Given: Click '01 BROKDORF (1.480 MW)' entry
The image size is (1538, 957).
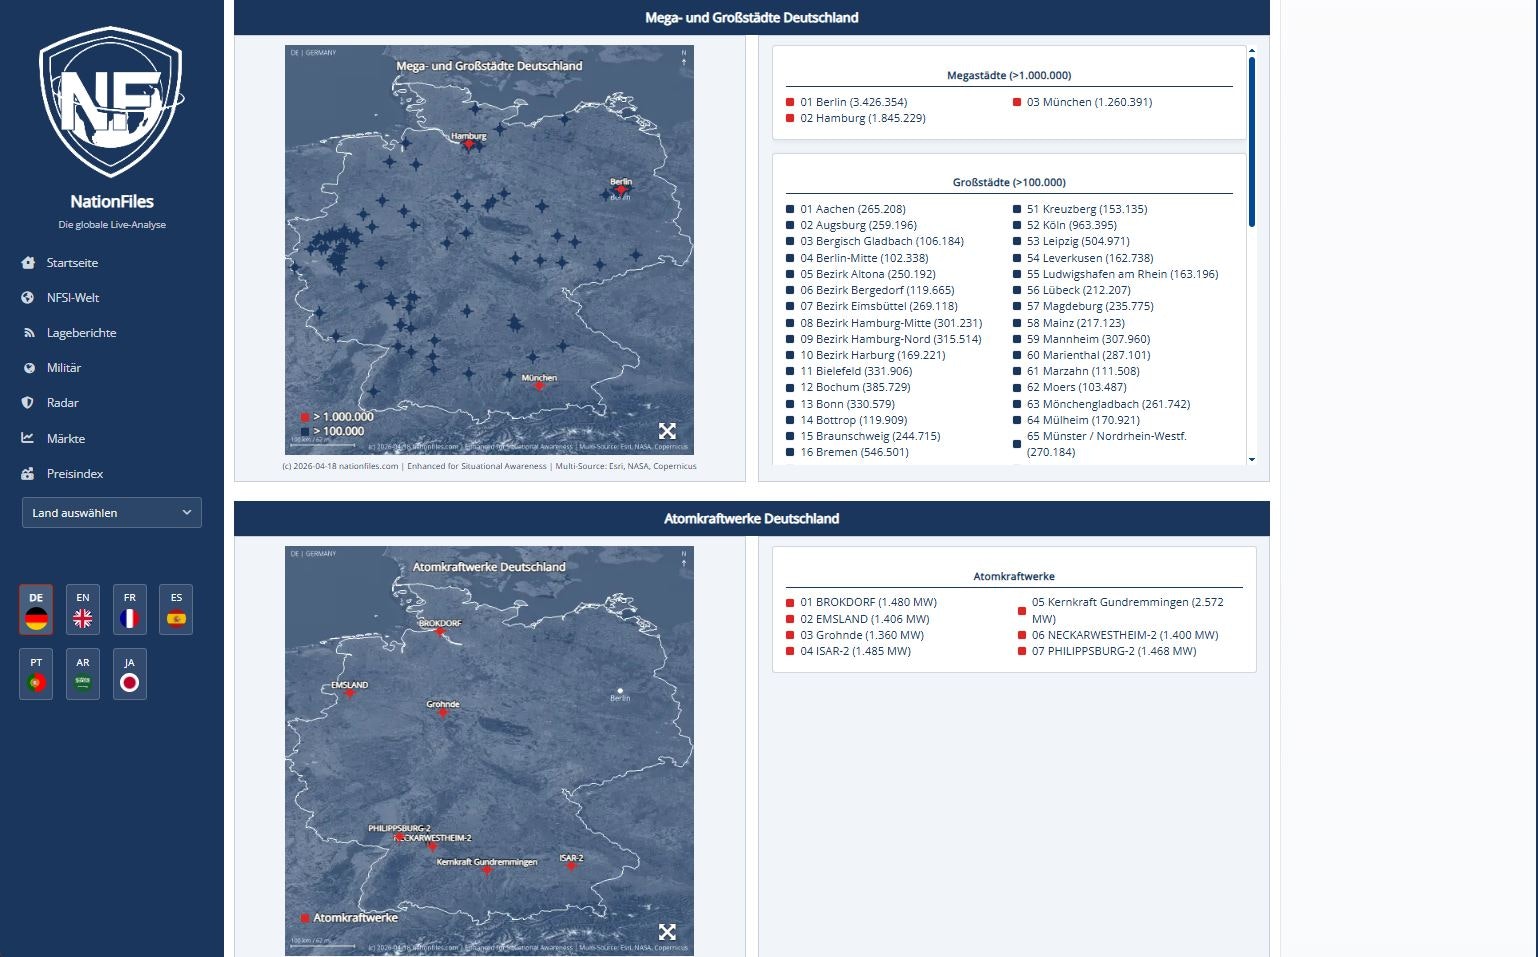Looking at the screenshot, I should [868, 602].
